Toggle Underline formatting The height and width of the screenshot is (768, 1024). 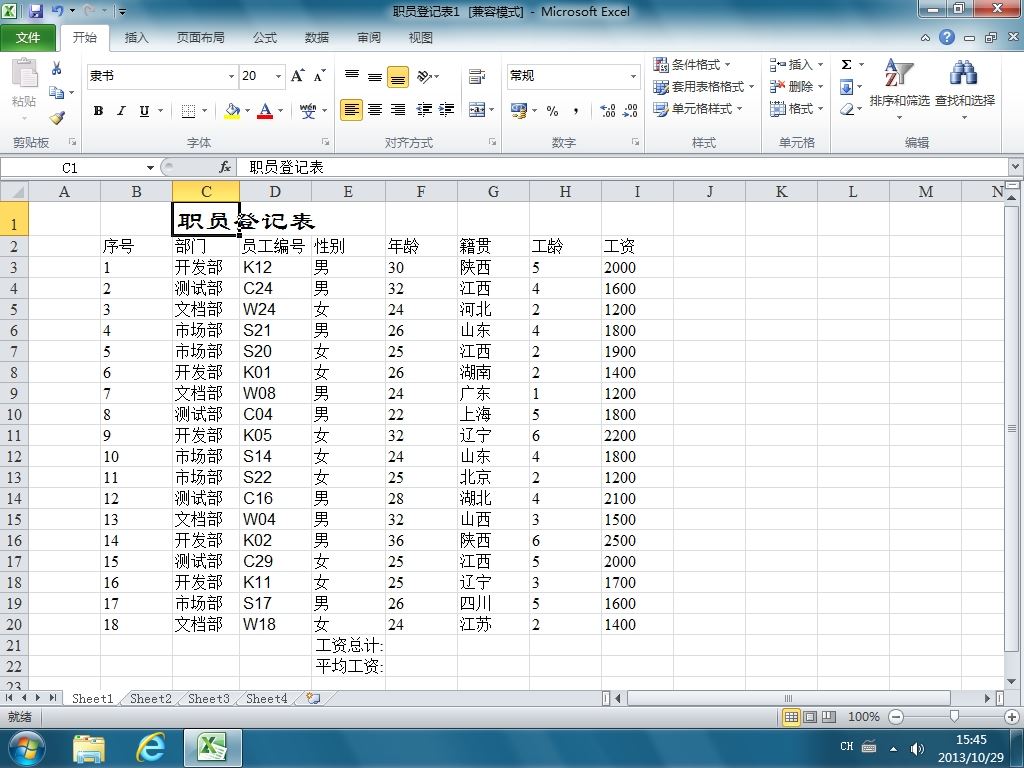(144, 111)
